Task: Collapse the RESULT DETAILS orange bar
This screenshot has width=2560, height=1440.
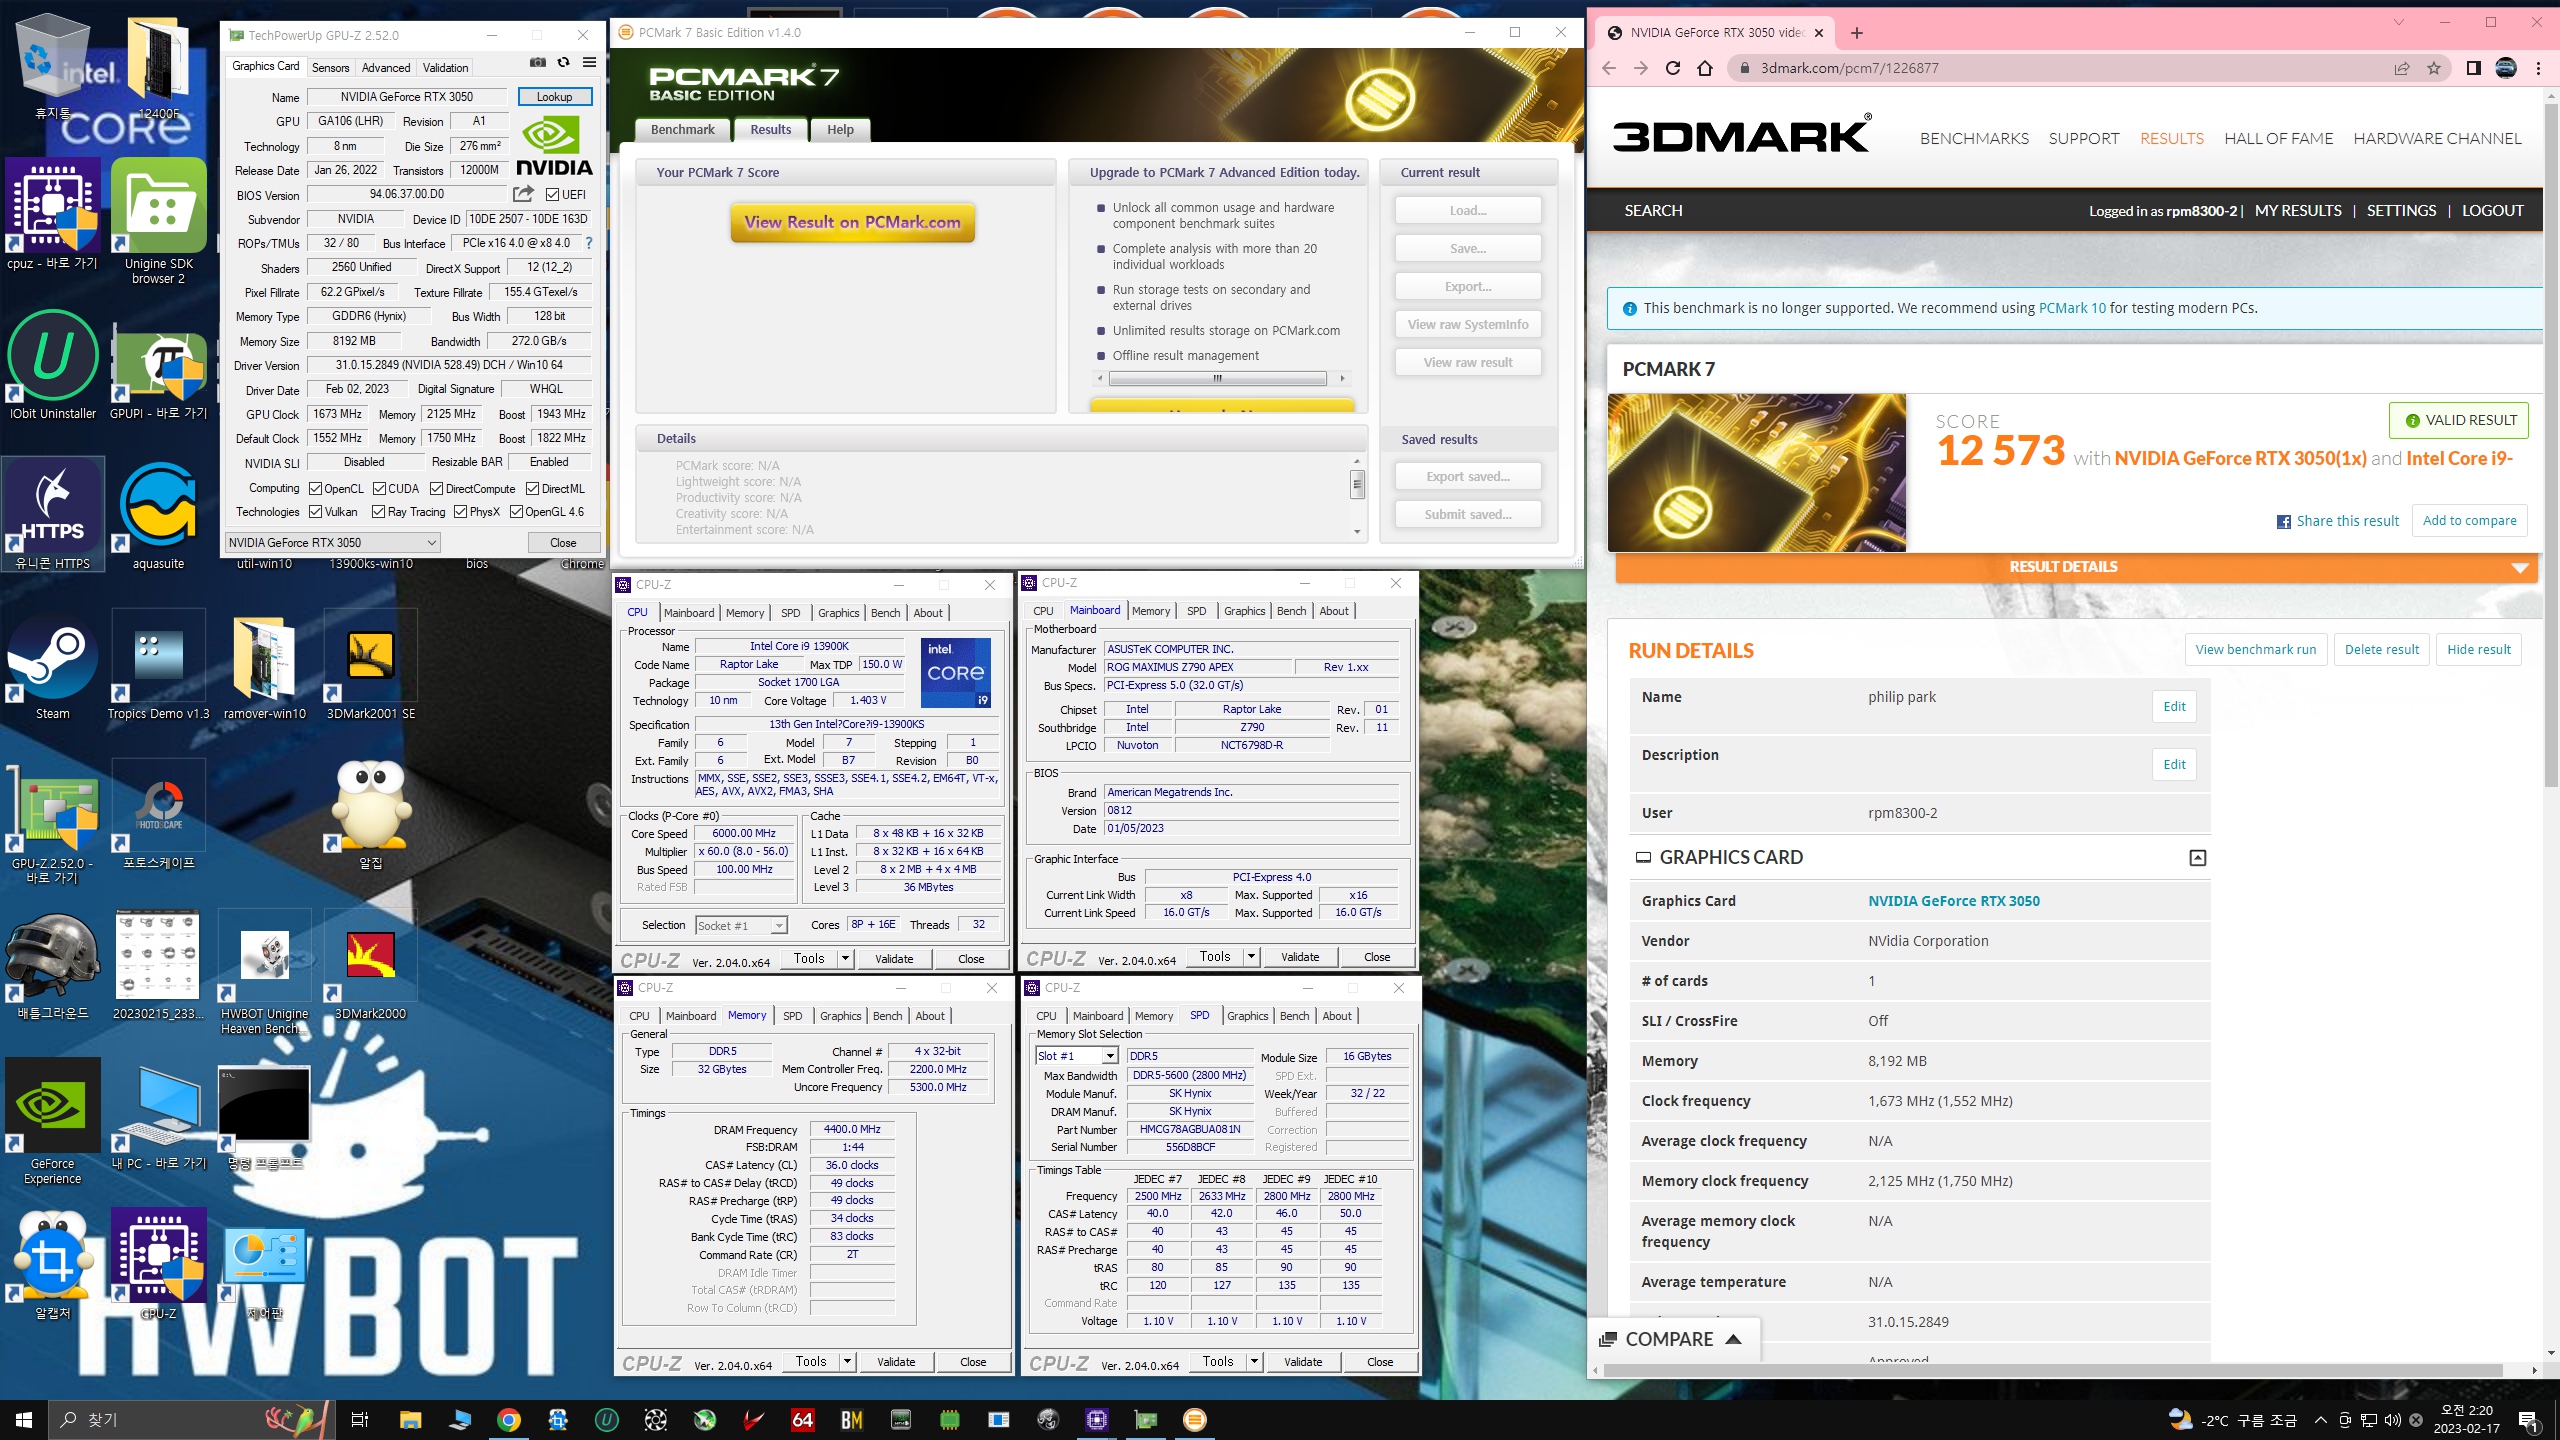Action: [x=2076, y=567]
